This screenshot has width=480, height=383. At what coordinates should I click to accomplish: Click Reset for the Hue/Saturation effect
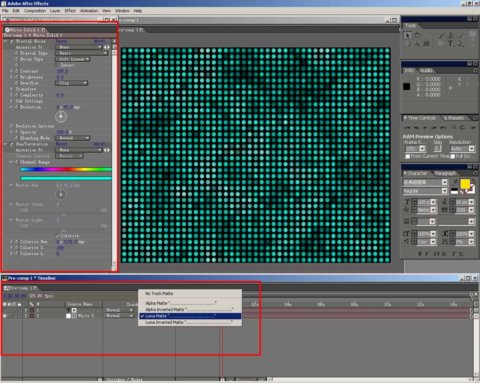61,144
